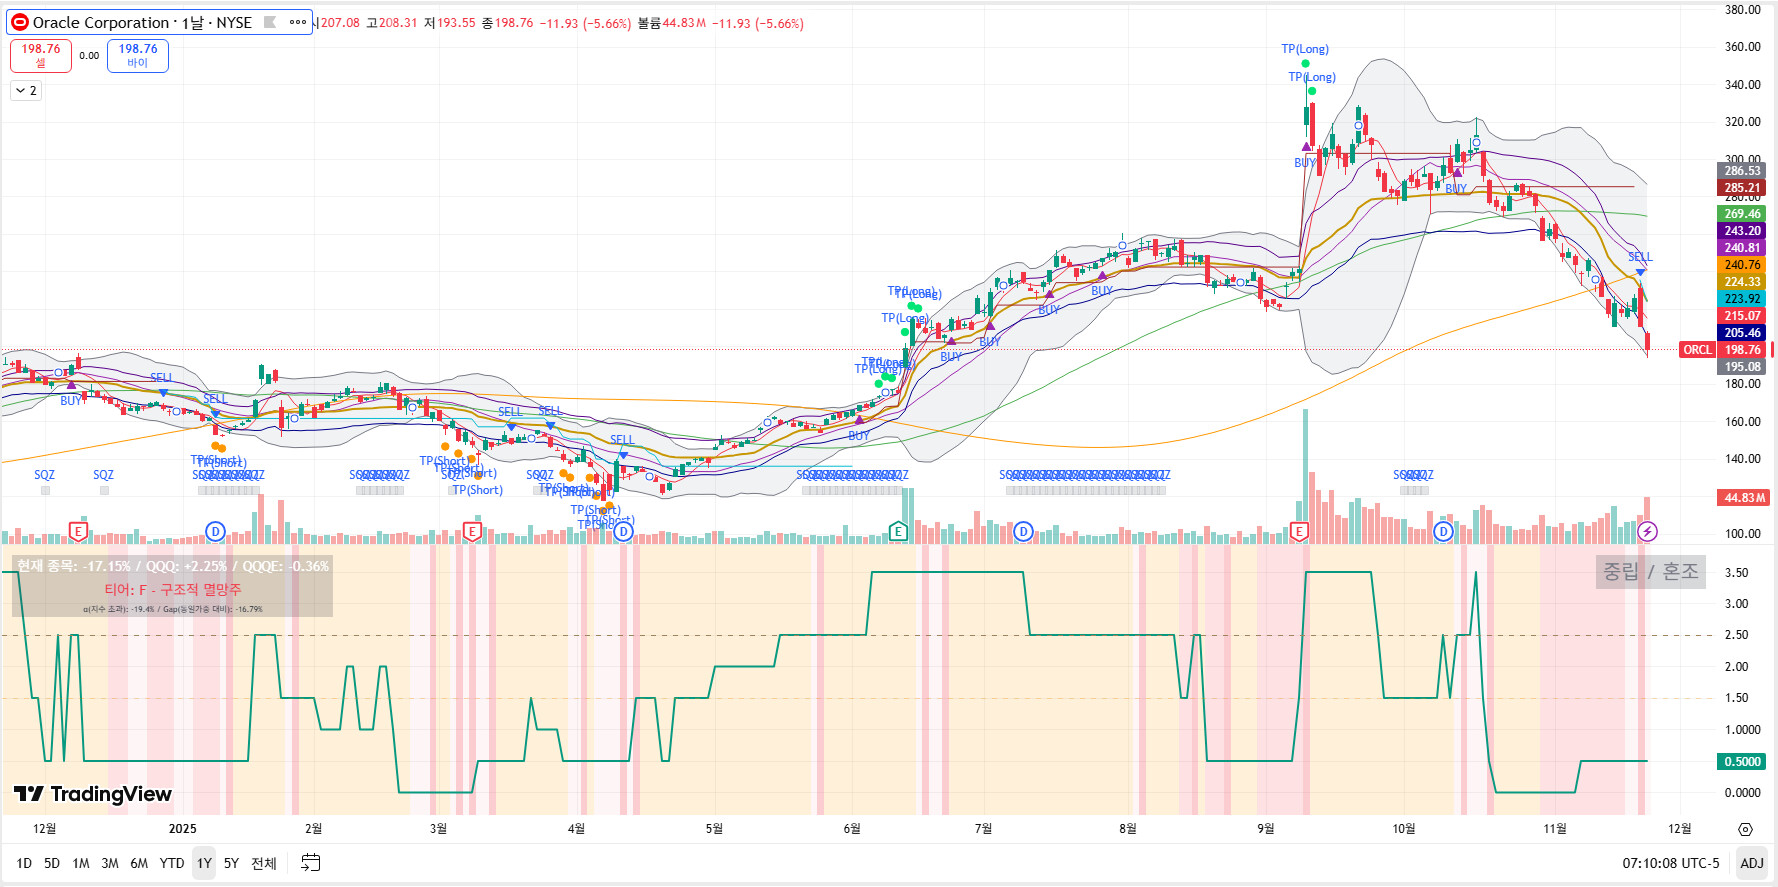
Task: Select the 5D time range
Action: pyautogui.click(x=52, y=863)
